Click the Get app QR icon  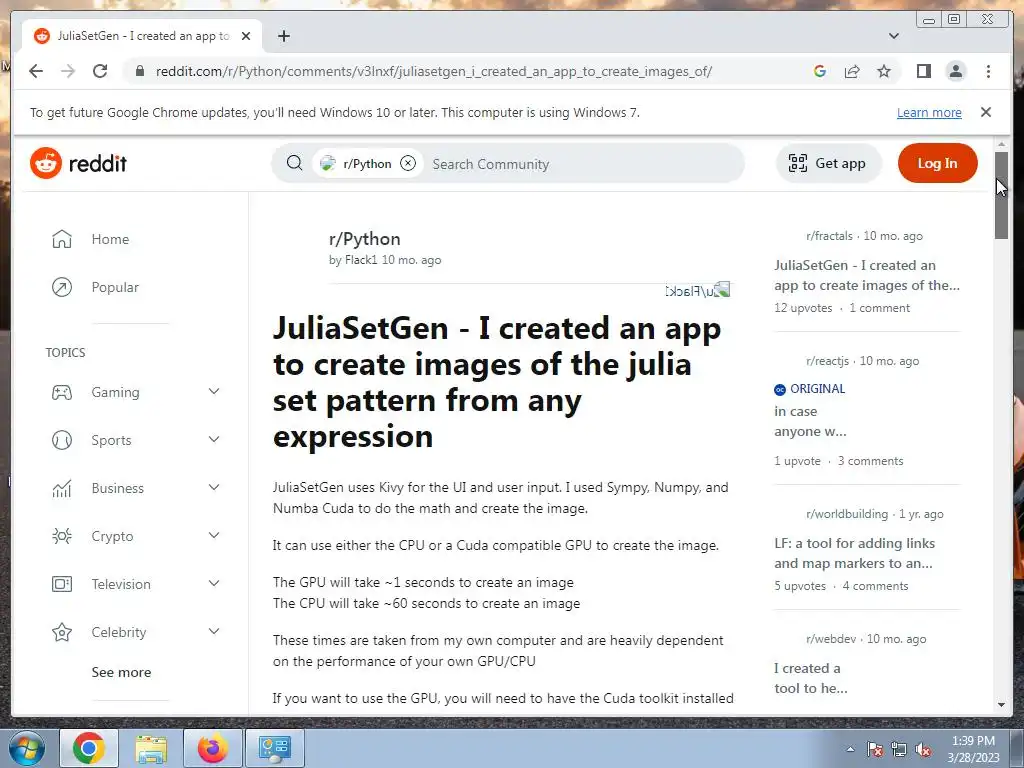click(797, 163)
